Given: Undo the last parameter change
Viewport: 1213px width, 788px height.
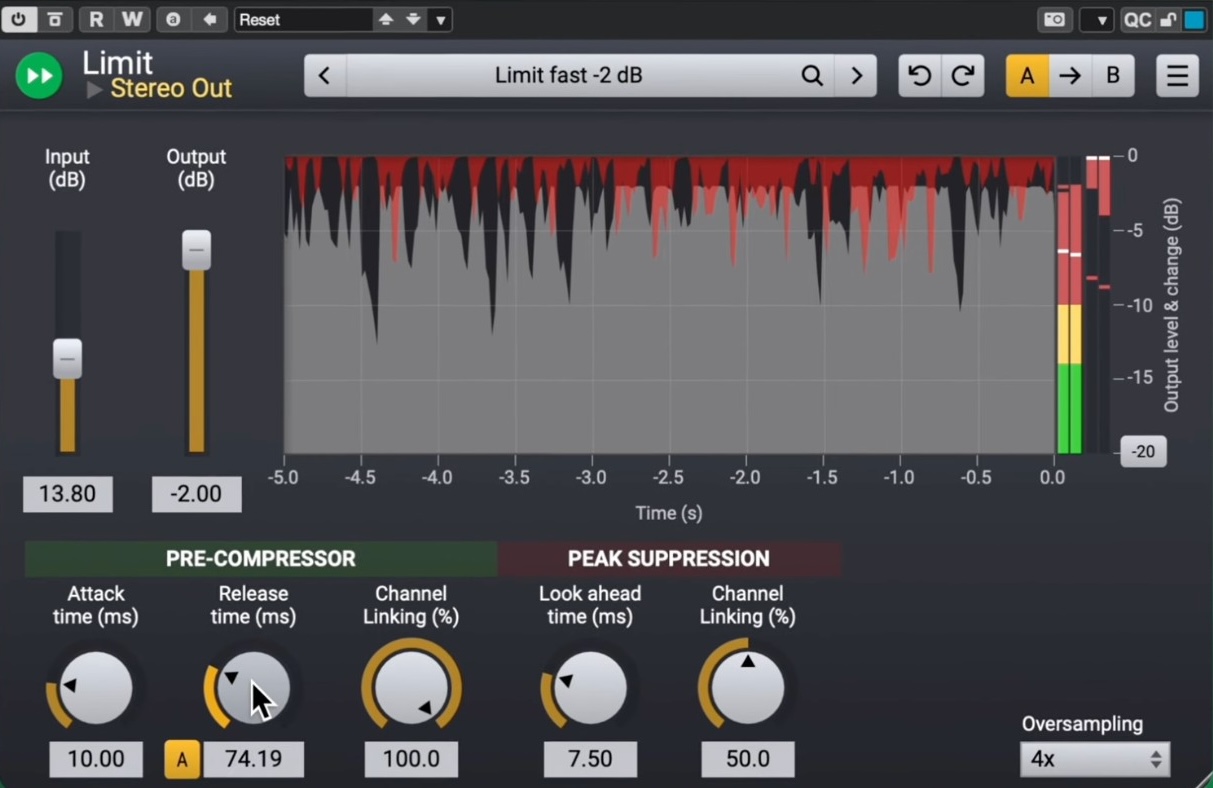Looking at the screenshot, I should (919, 76).
